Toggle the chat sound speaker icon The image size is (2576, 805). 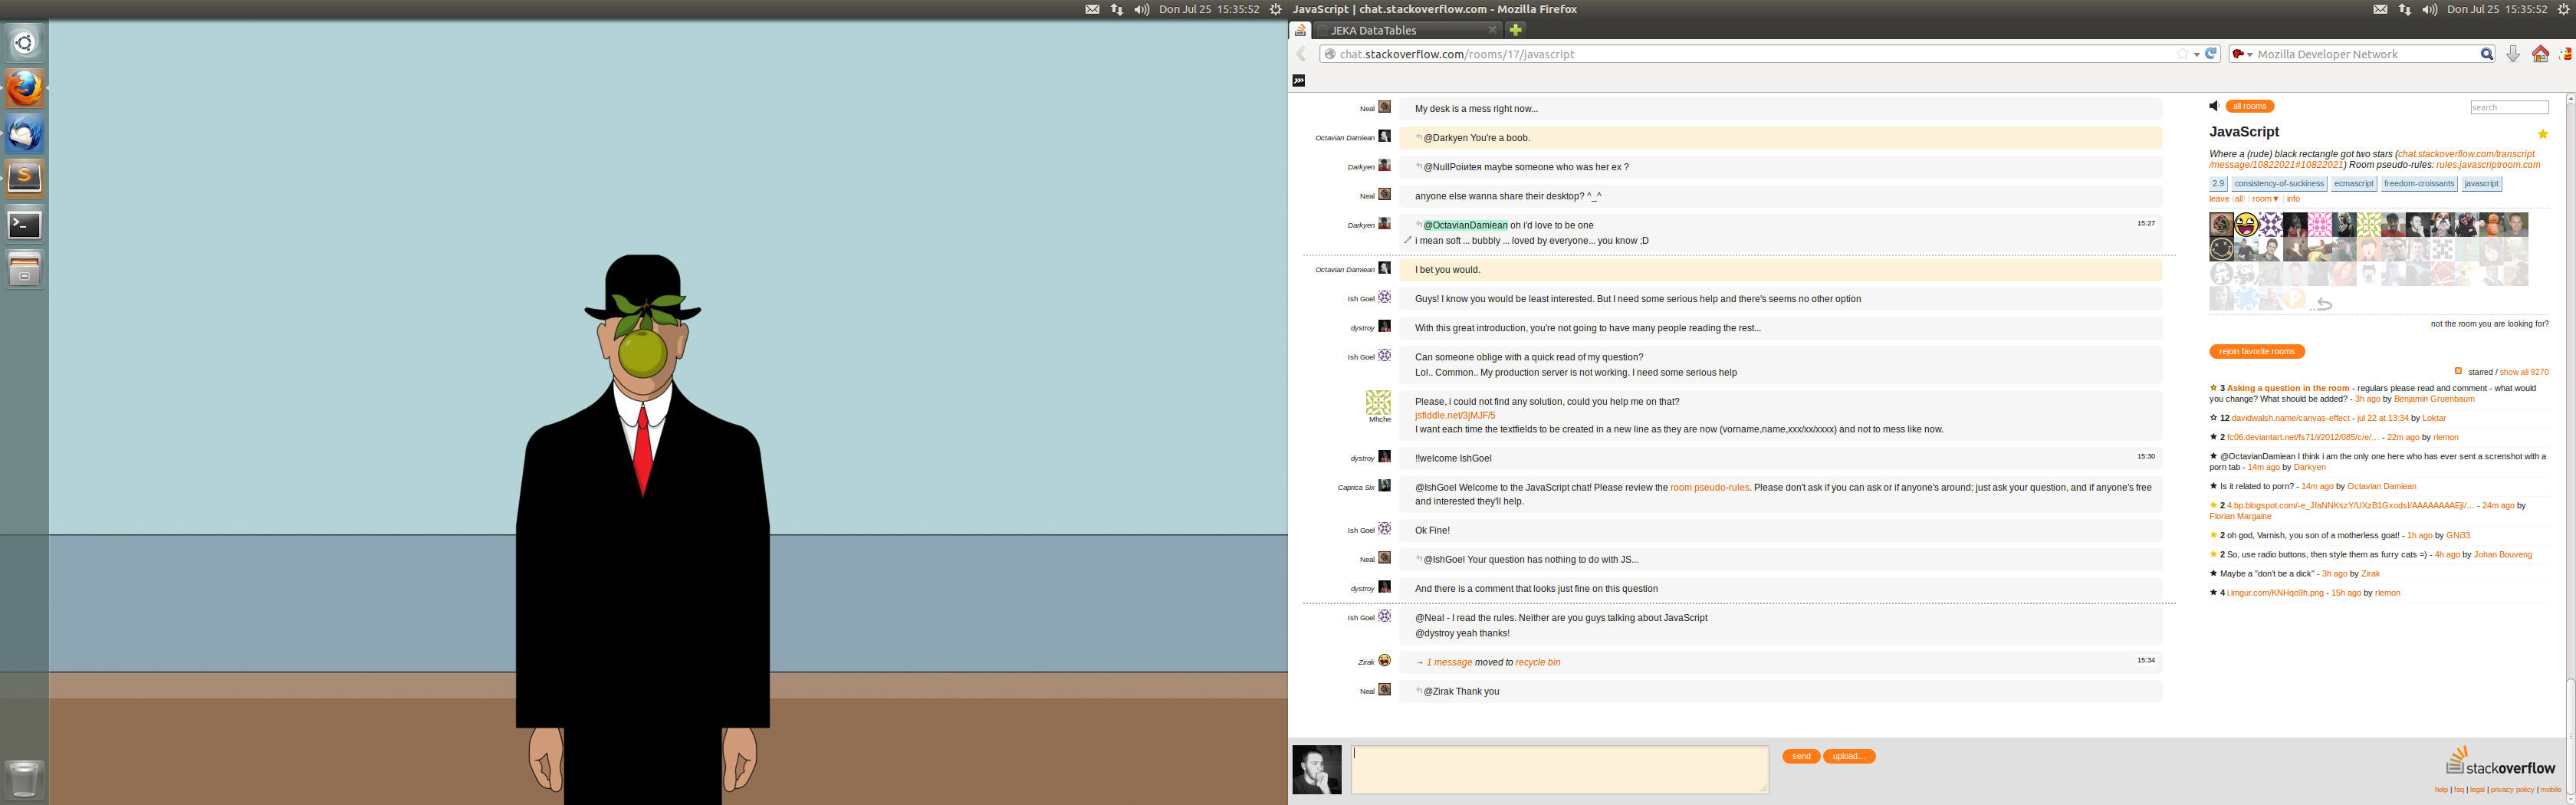tap(2215, 106)
